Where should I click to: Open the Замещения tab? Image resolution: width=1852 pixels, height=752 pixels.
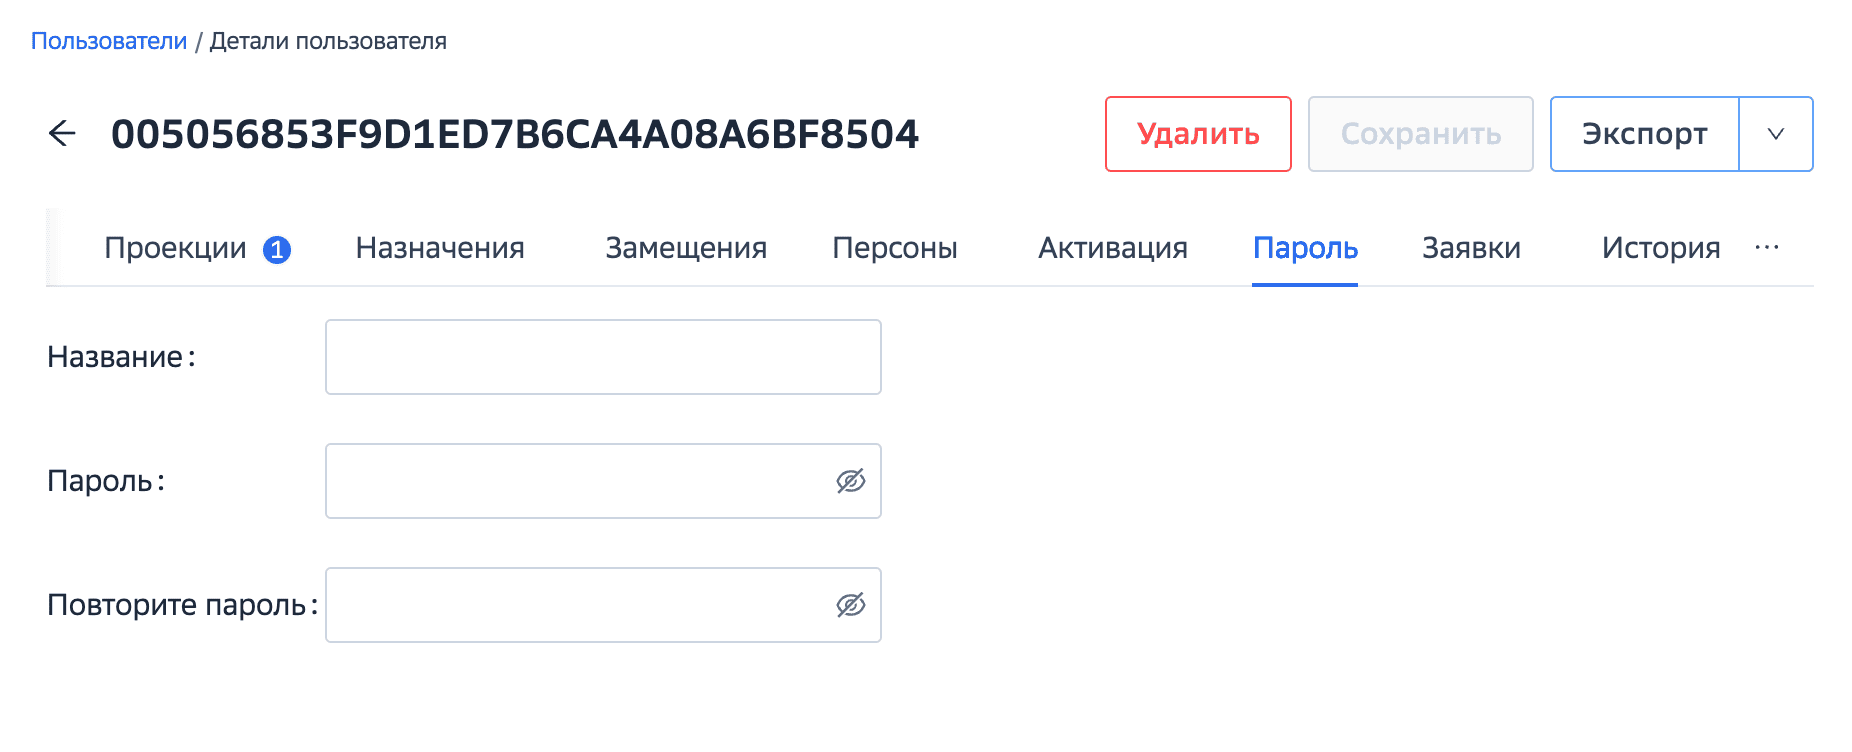pyautogui.click(x=686, y=248)
